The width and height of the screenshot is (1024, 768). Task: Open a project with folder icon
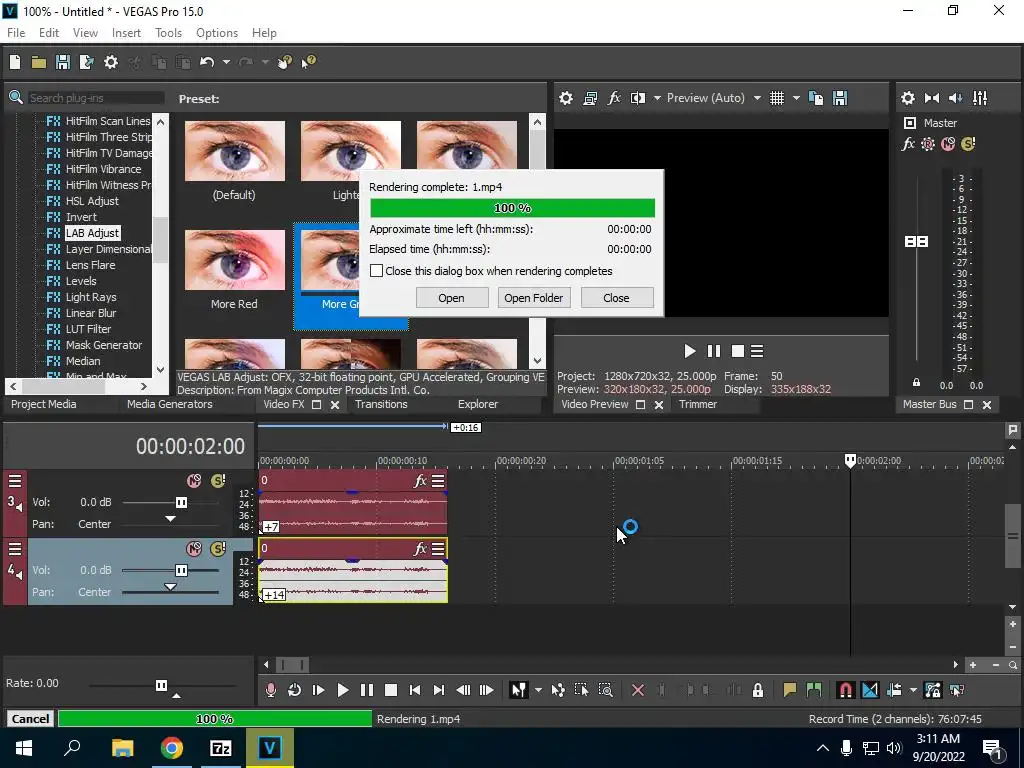(x=39, y=62)
